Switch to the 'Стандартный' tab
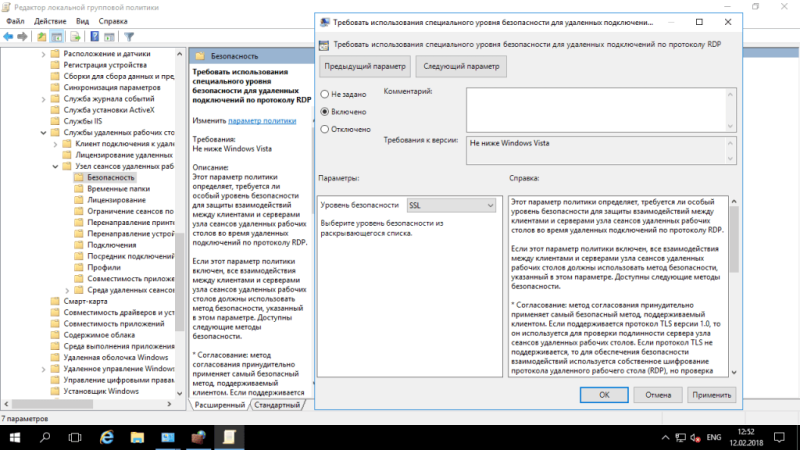Image resolution: width=800 pixels, height=450 pixels. tap(277, 405)
